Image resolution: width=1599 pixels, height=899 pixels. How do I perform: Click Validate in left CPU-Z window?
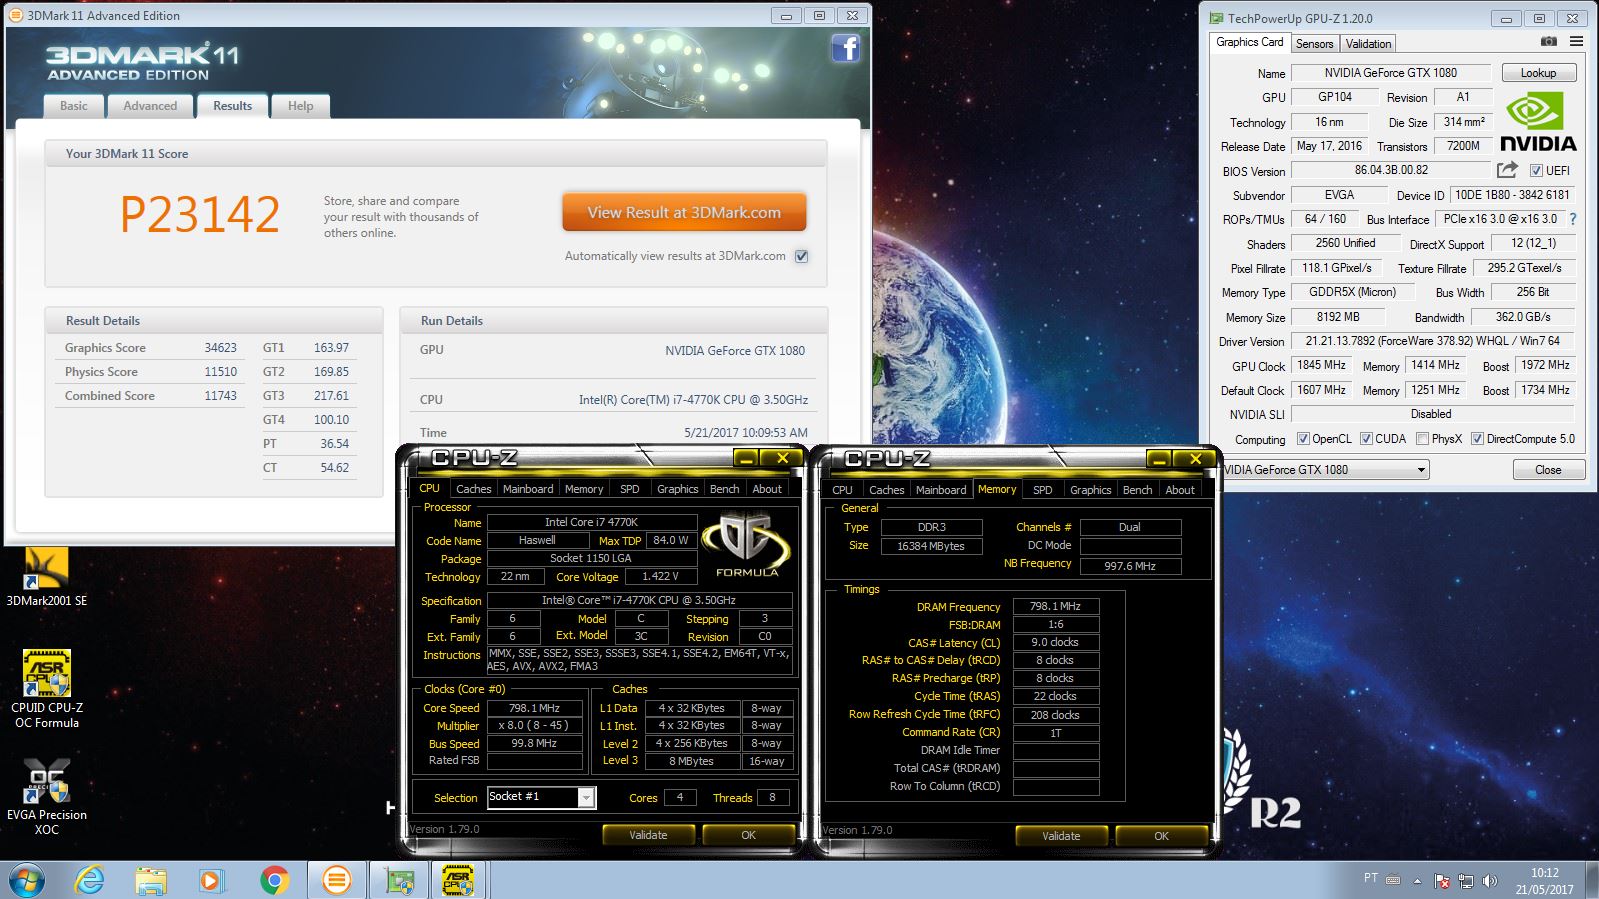(648, 835)
